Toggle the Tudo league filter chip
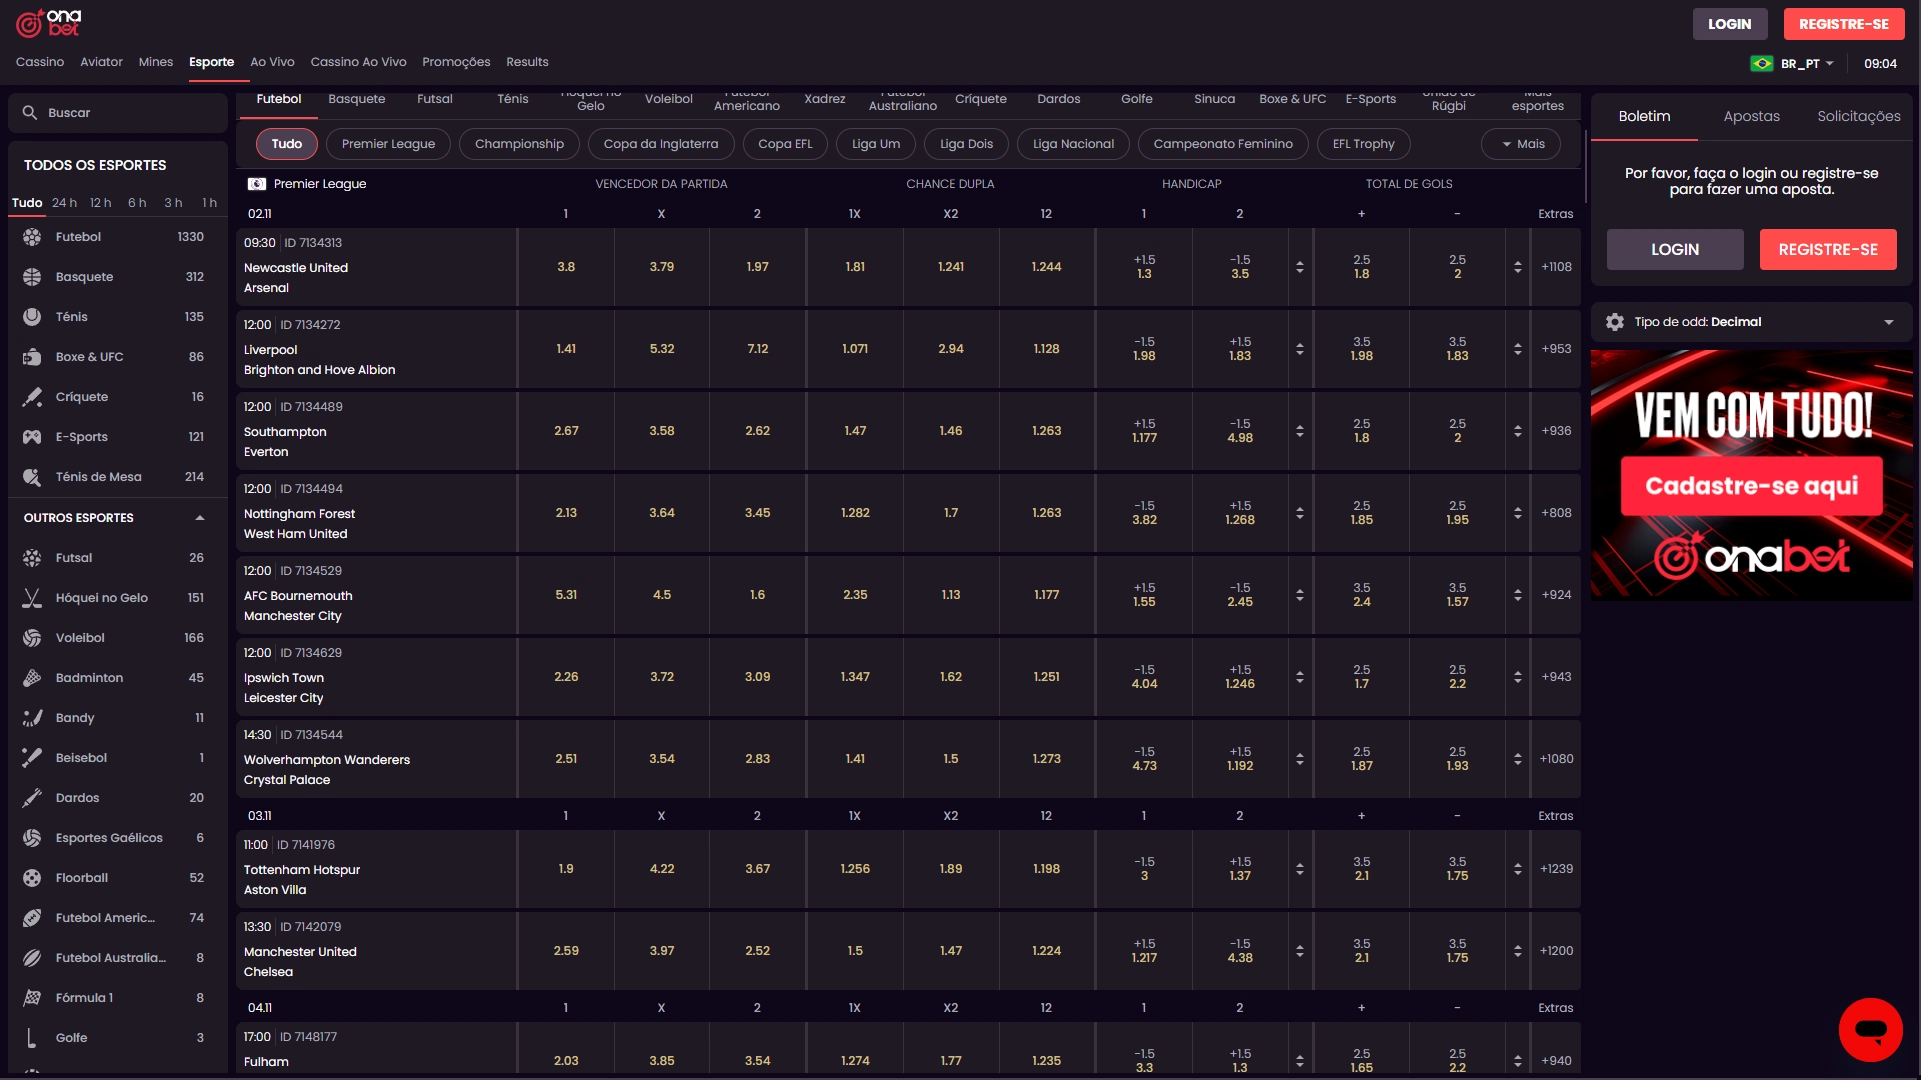This screenshot has width=1921, height=1080. 287,144
